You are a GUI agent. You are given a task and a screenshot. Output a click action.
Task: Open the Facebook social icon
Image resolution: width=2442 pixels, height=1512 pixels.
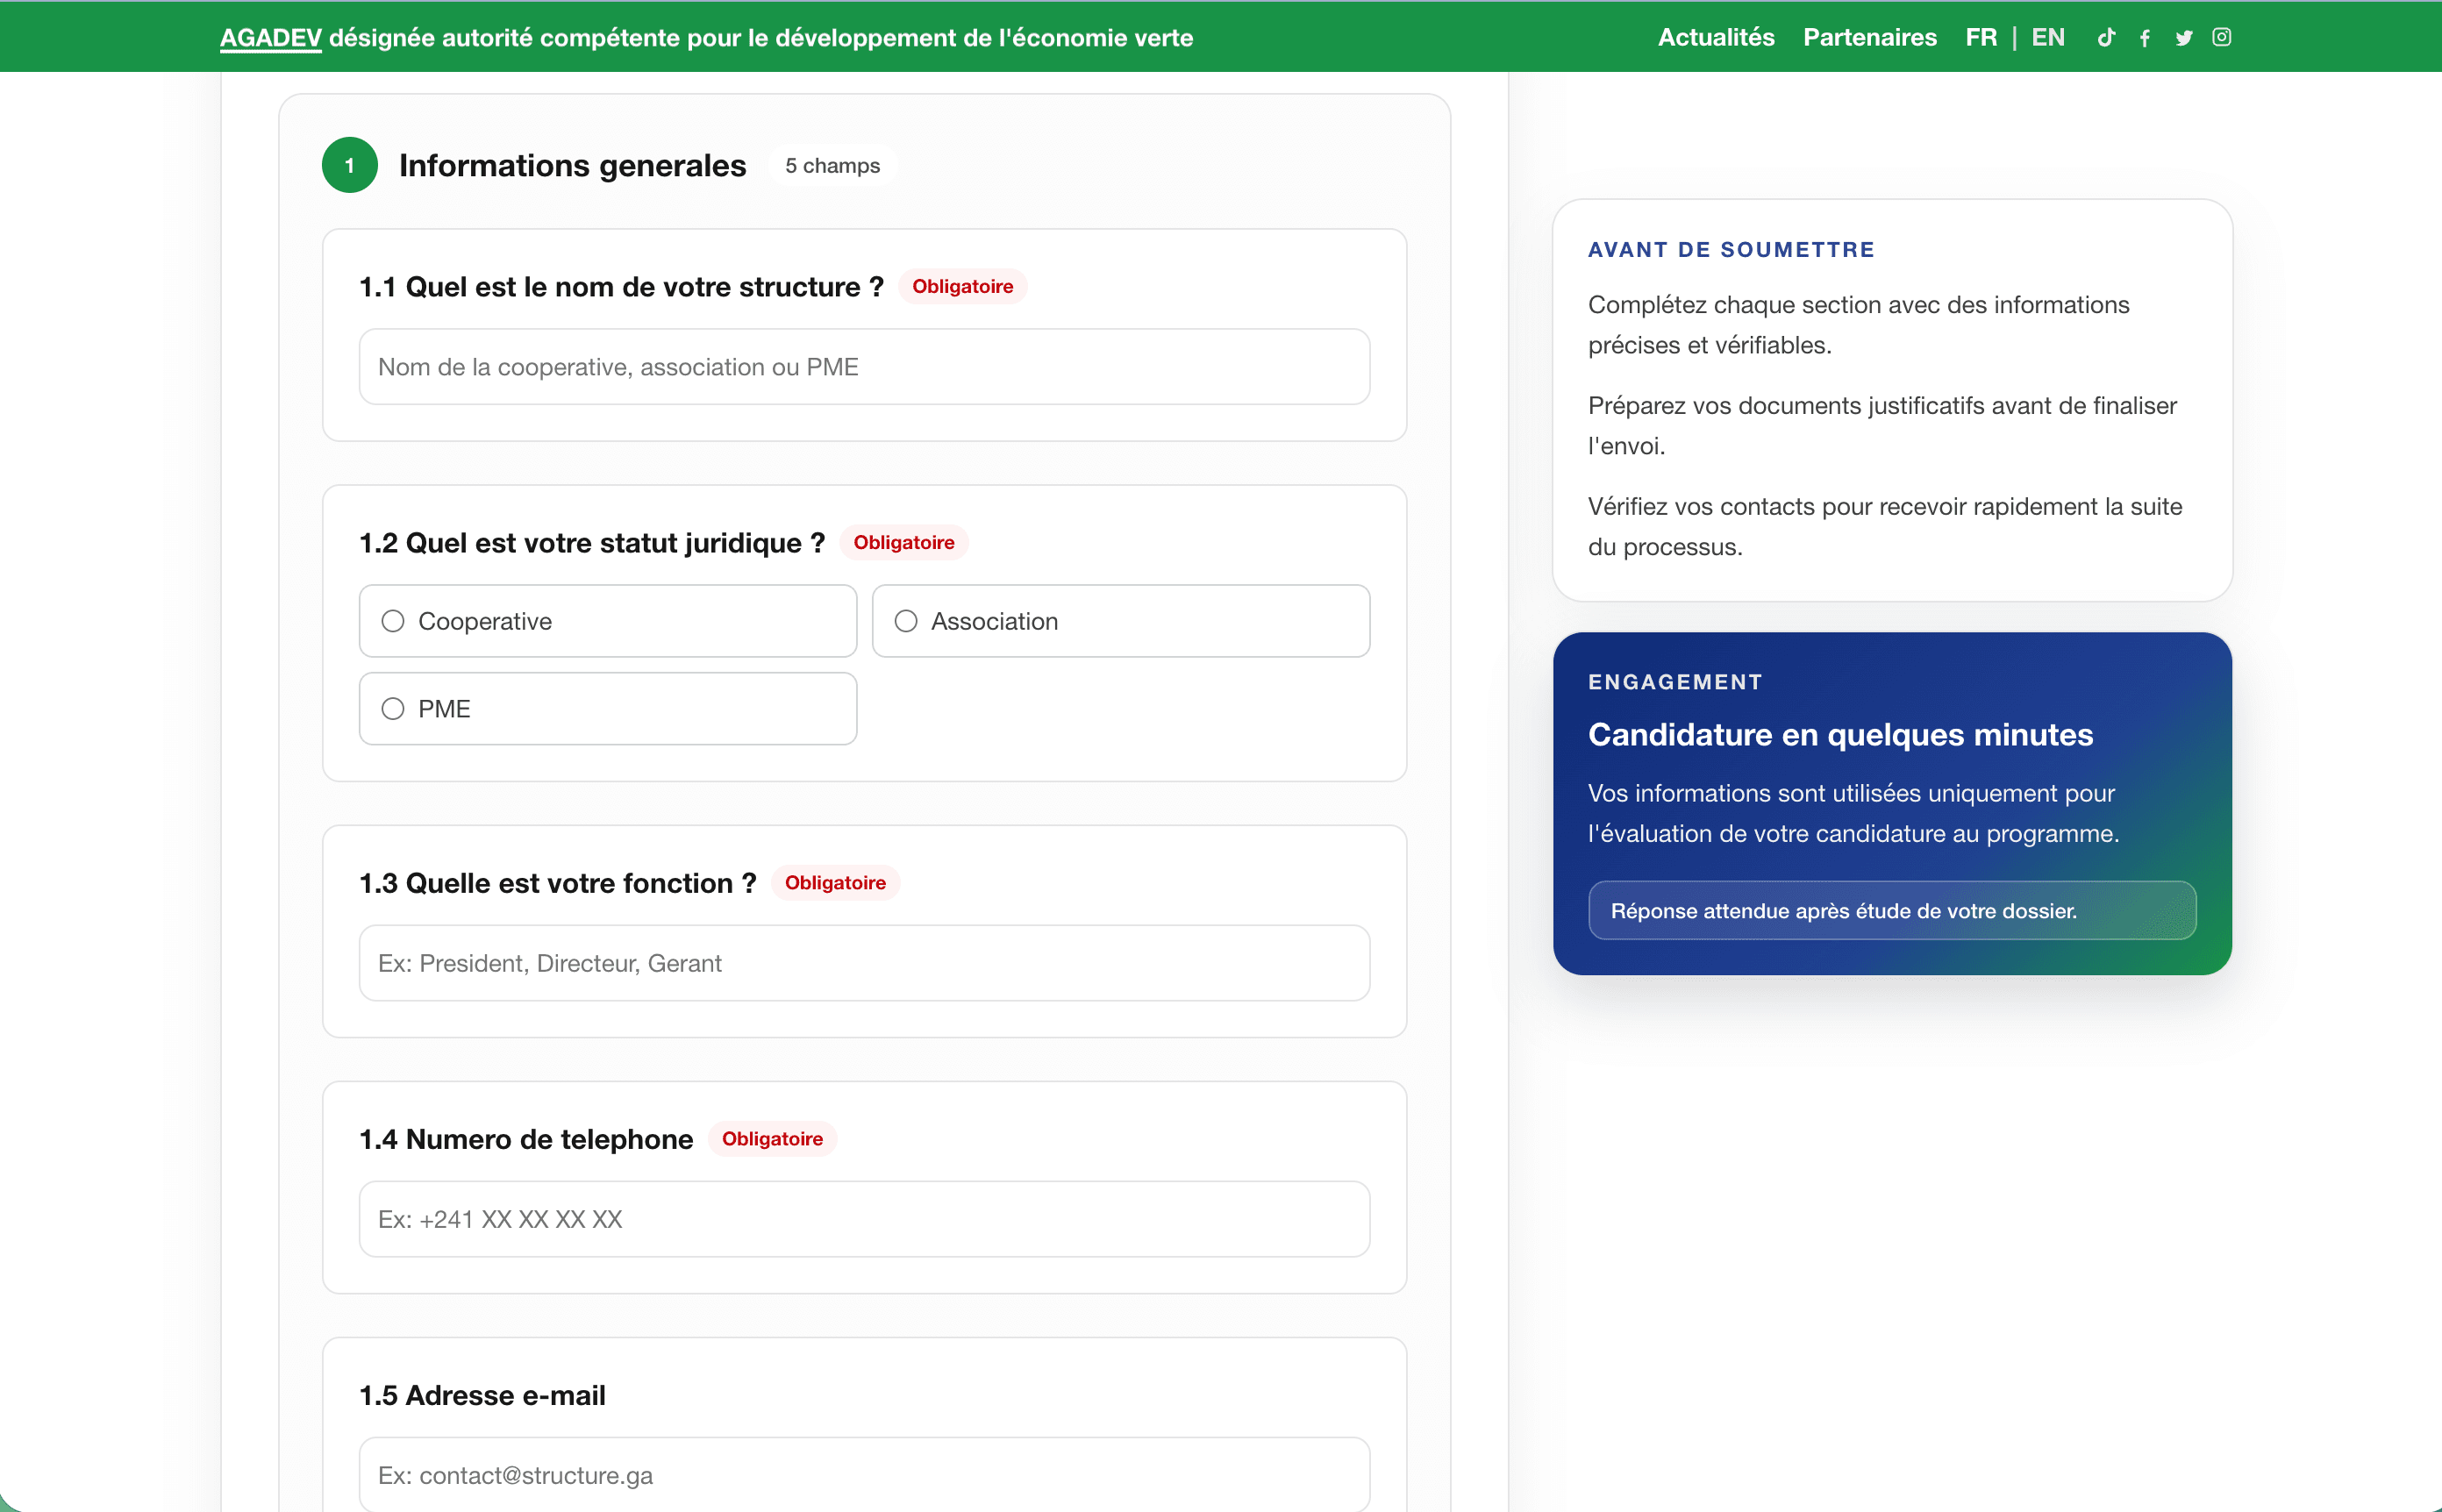[2145, 38]
